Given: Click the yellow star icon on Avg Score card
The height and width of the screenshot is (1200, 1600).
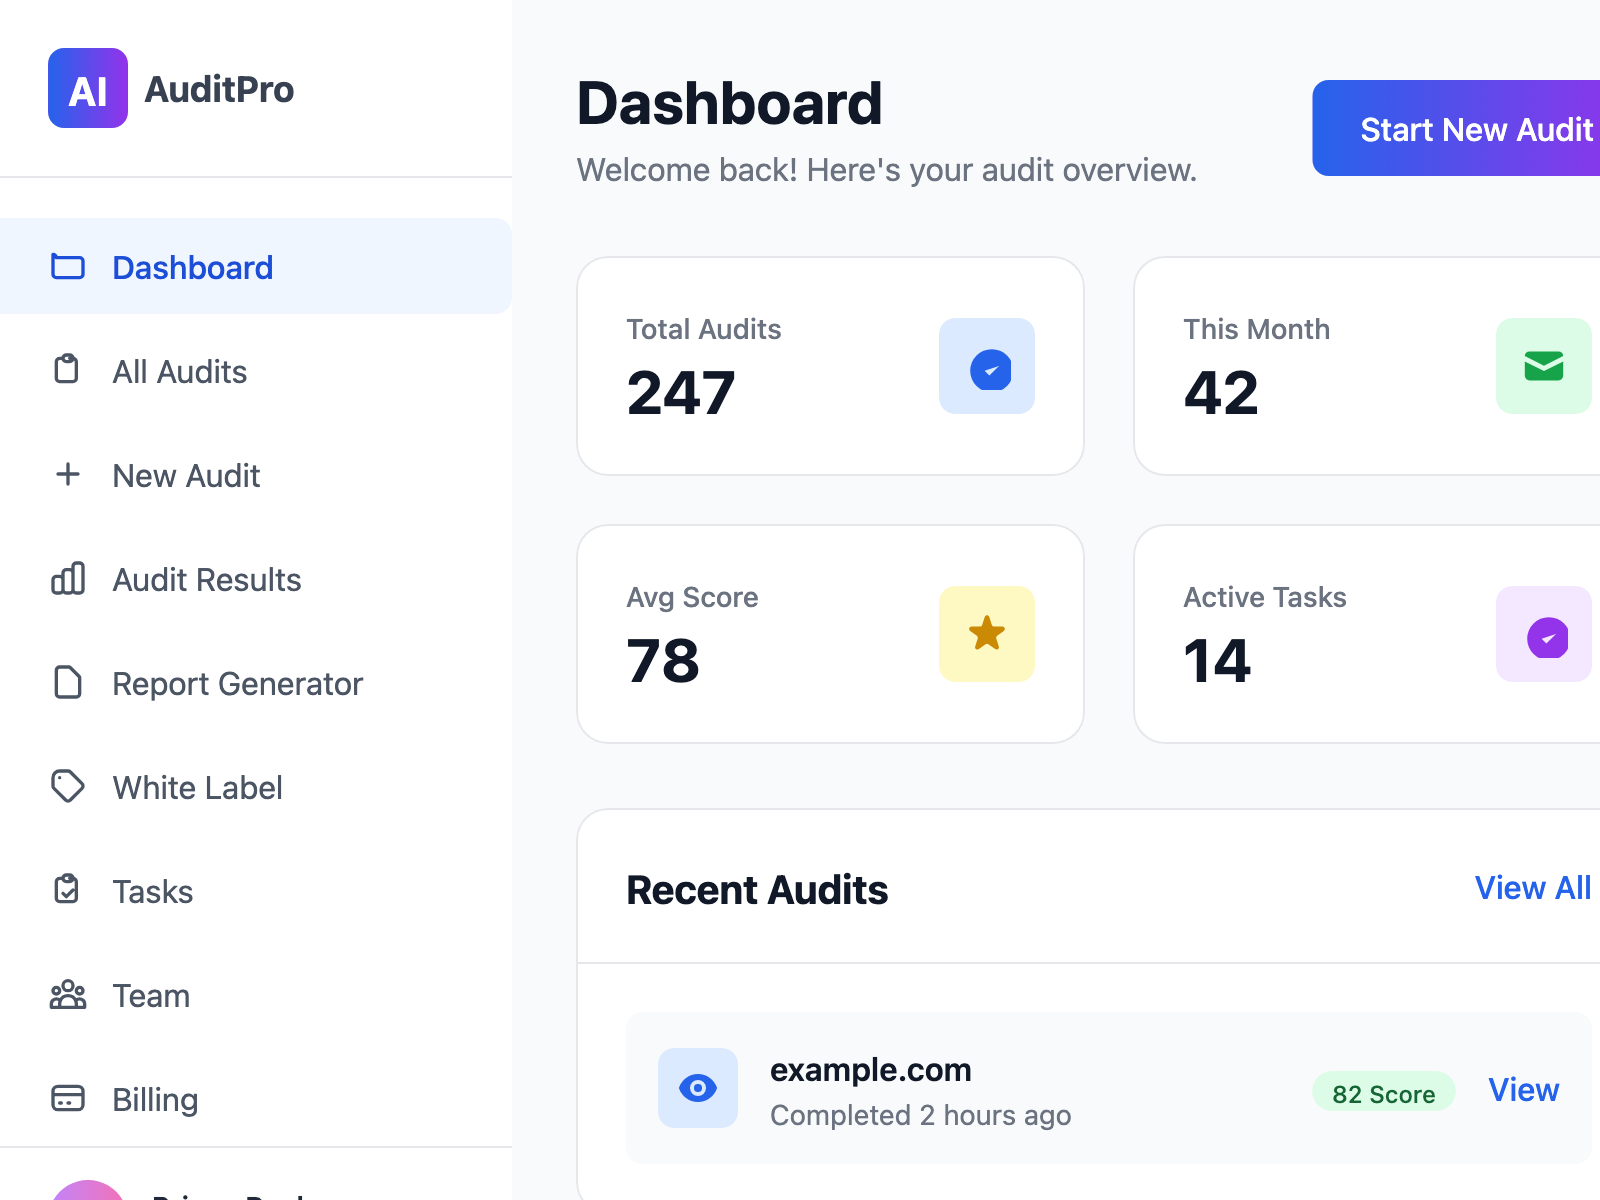Looking at the screenshot, I should (987, 634).
